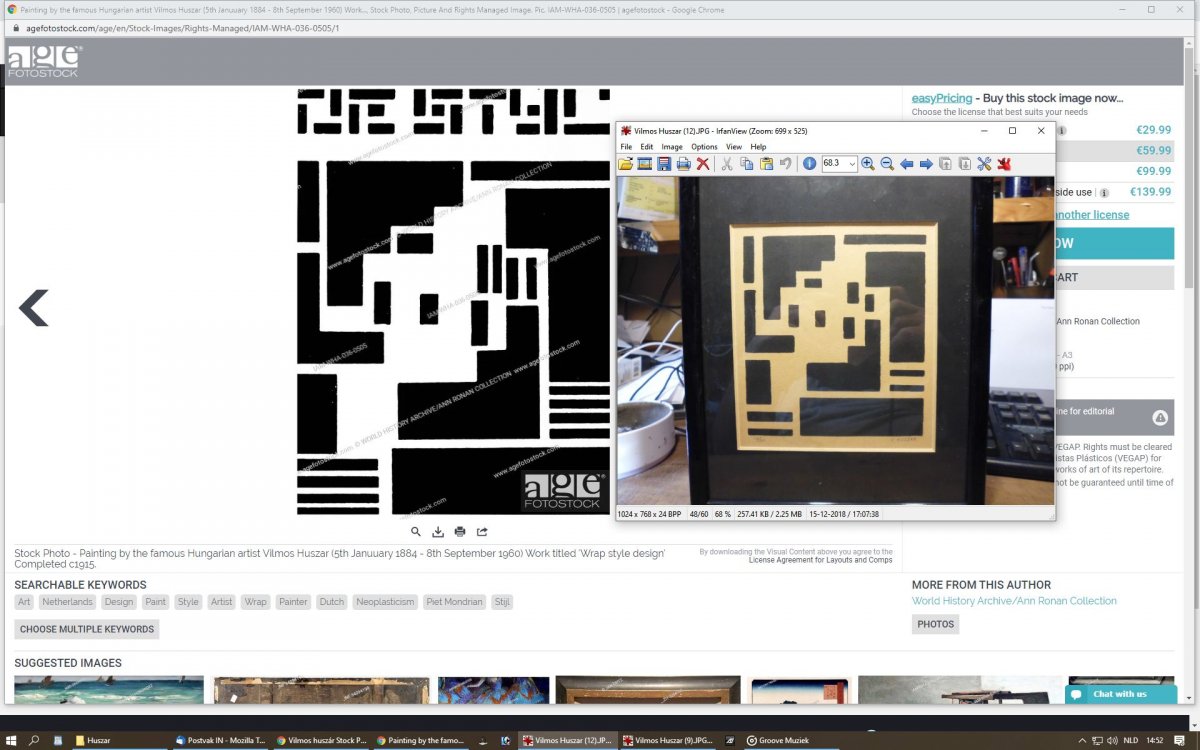Select the Stijl keyword tag
1200x750 pixels.
pos(502,602)
